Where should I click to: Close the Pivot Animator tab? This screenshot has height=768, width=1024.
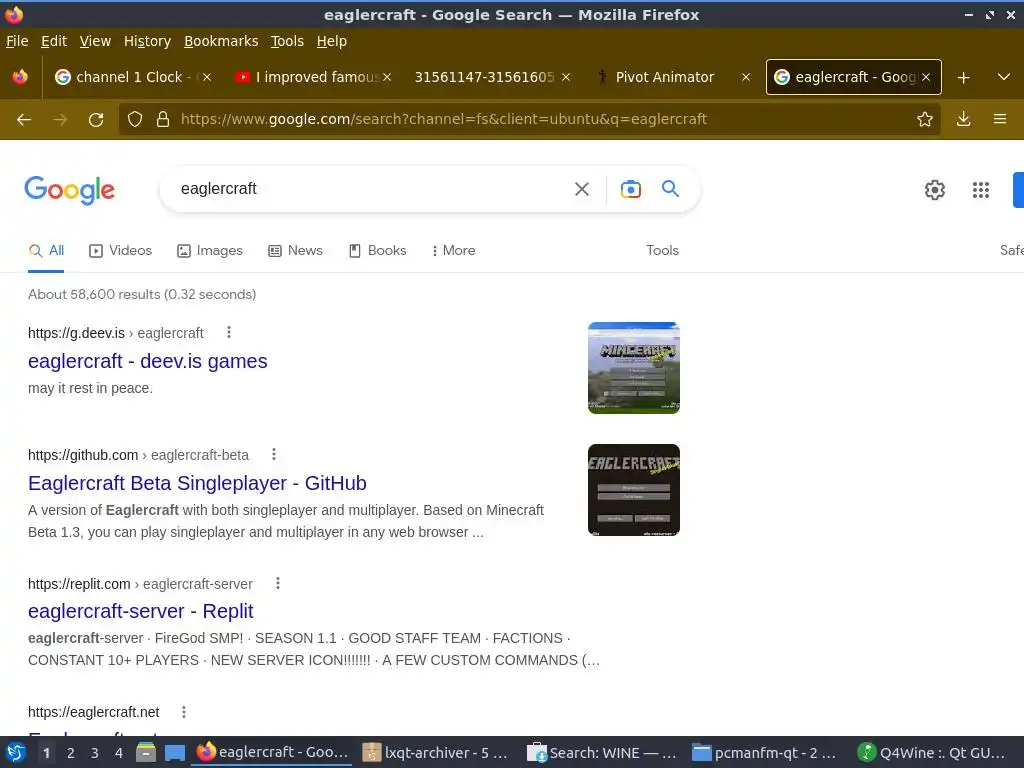coord(745,77)
